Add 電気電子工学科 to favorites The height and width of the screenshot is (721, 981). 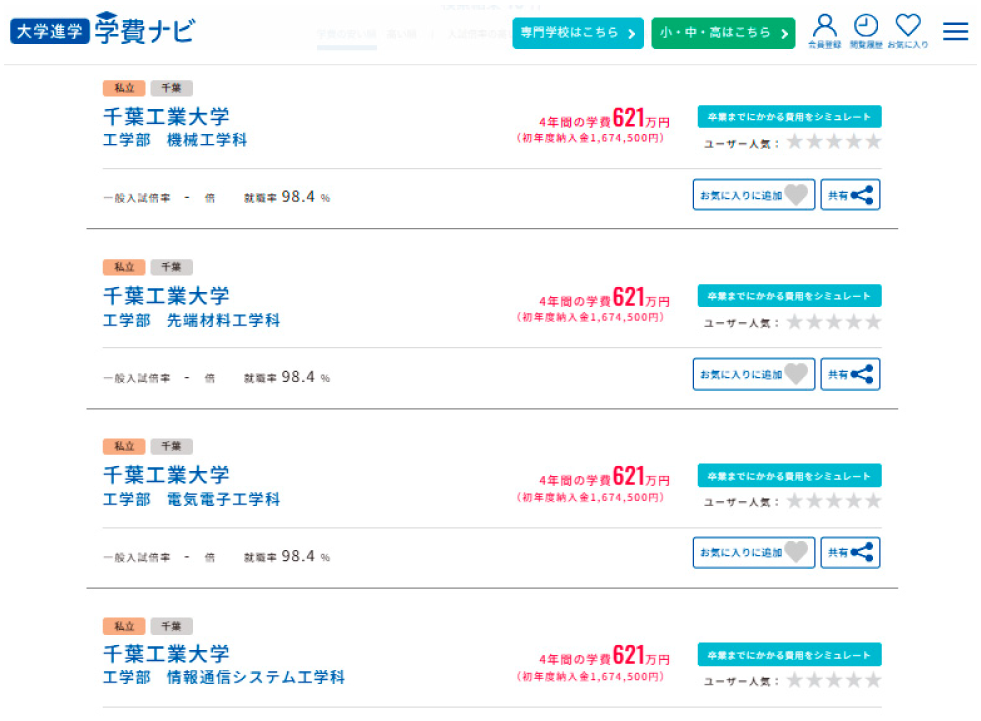[753, 552]
